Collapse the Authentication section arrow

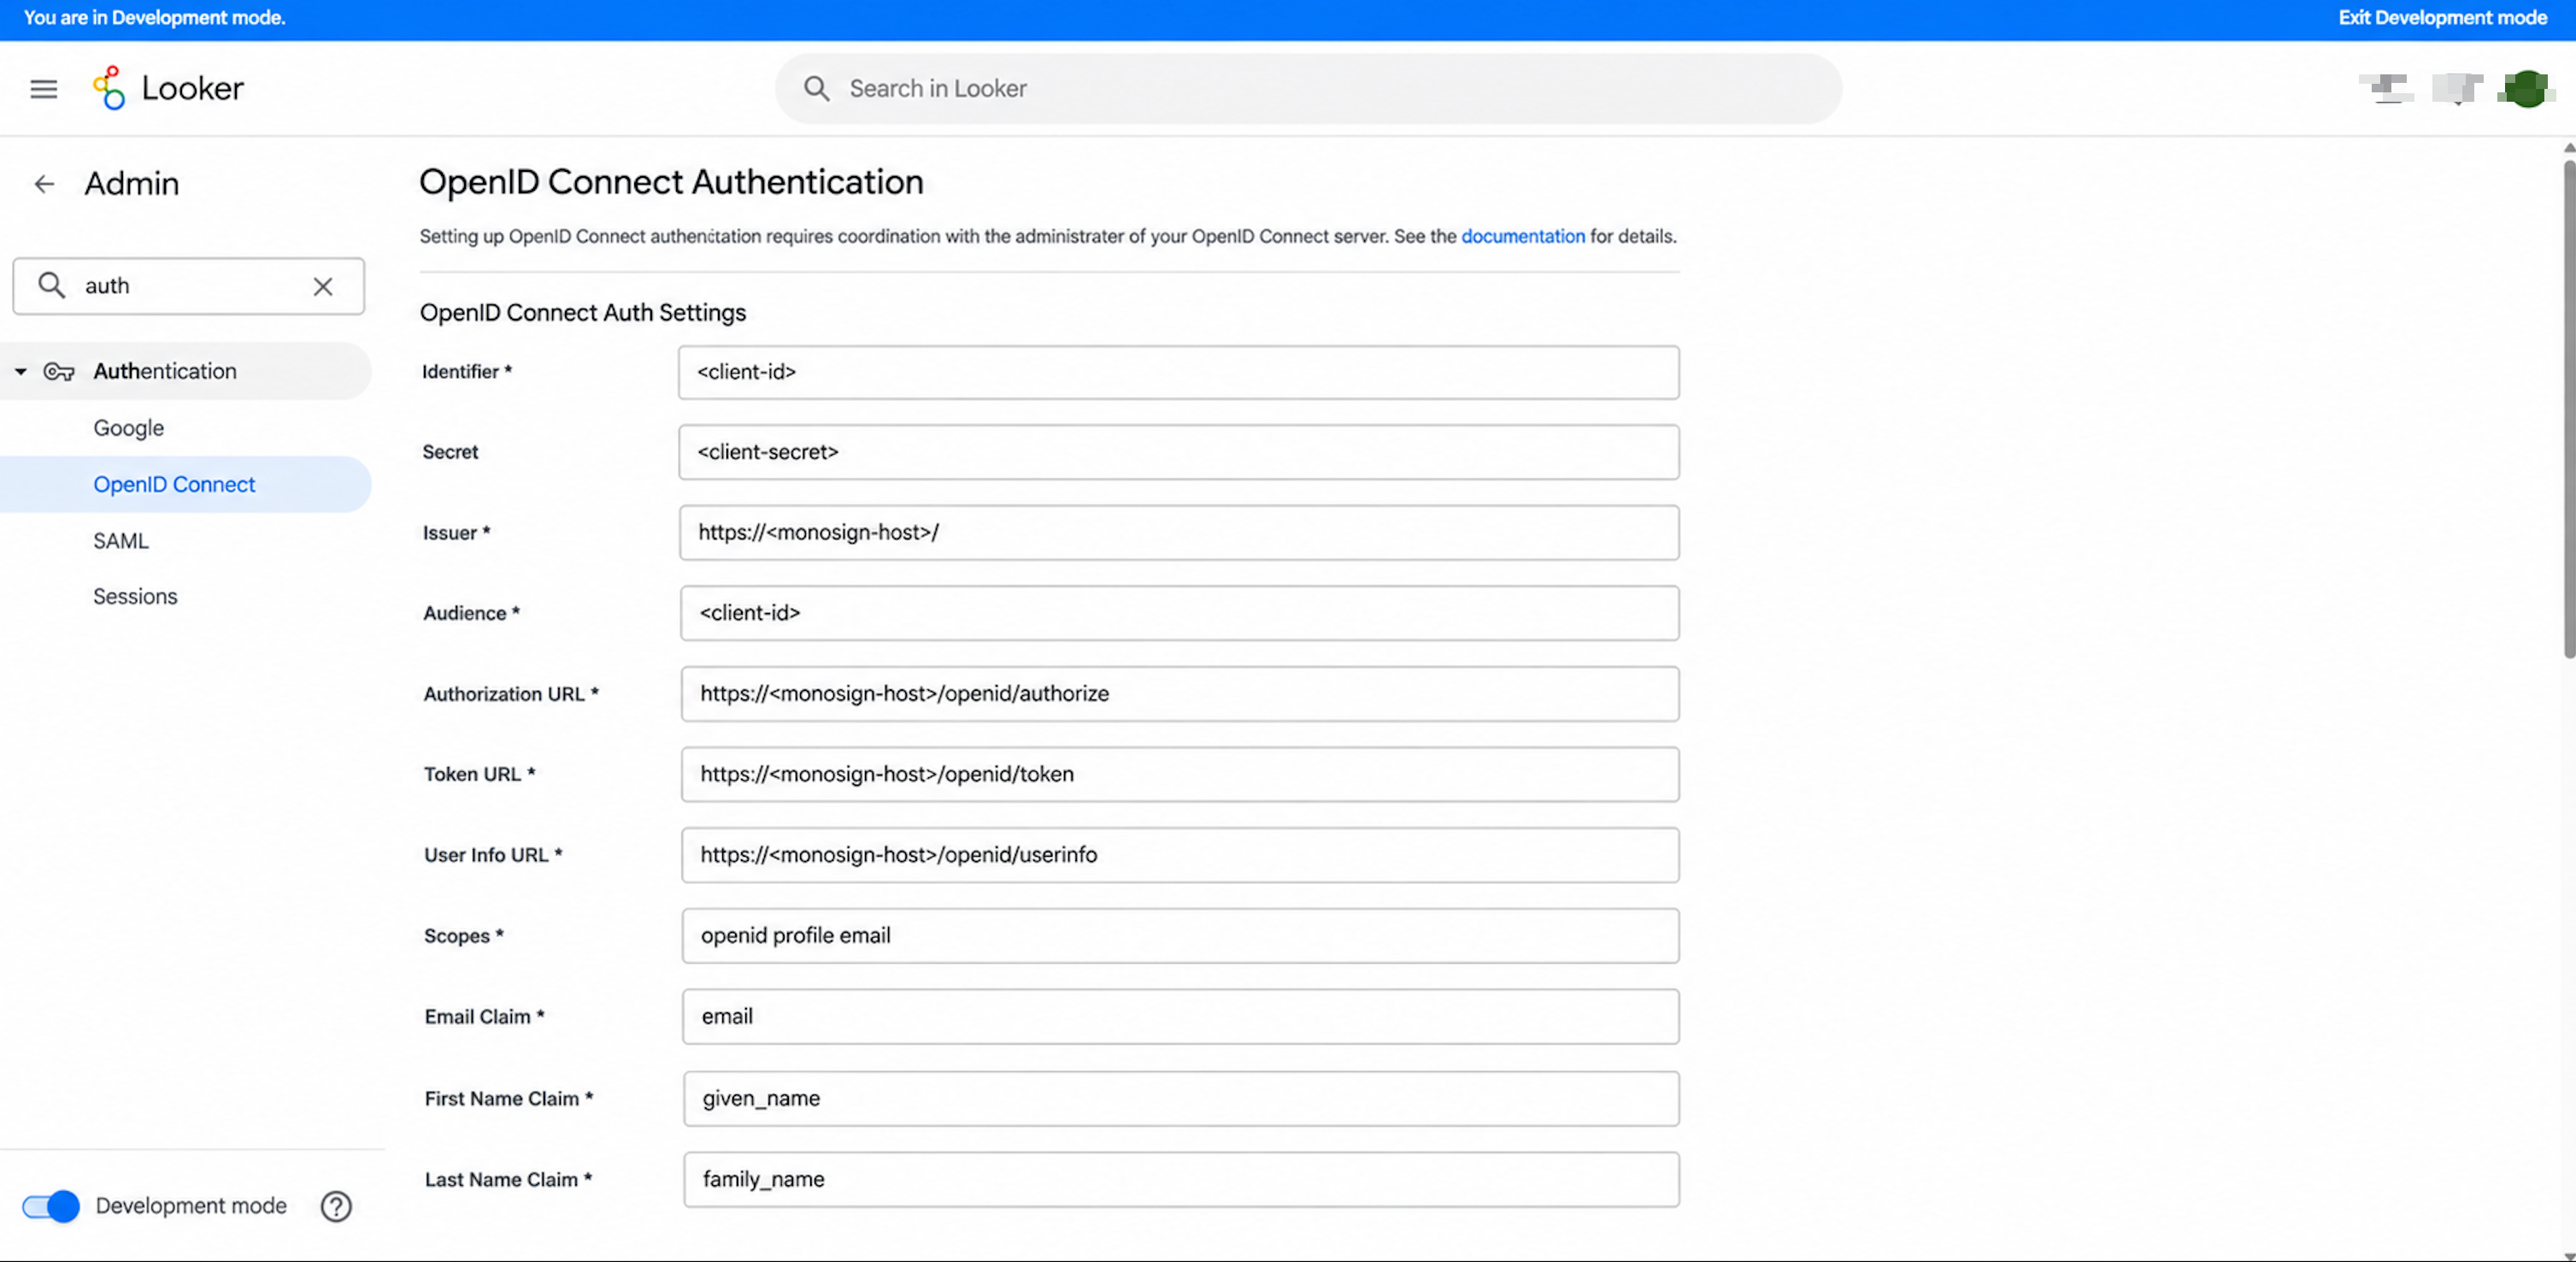20,372
